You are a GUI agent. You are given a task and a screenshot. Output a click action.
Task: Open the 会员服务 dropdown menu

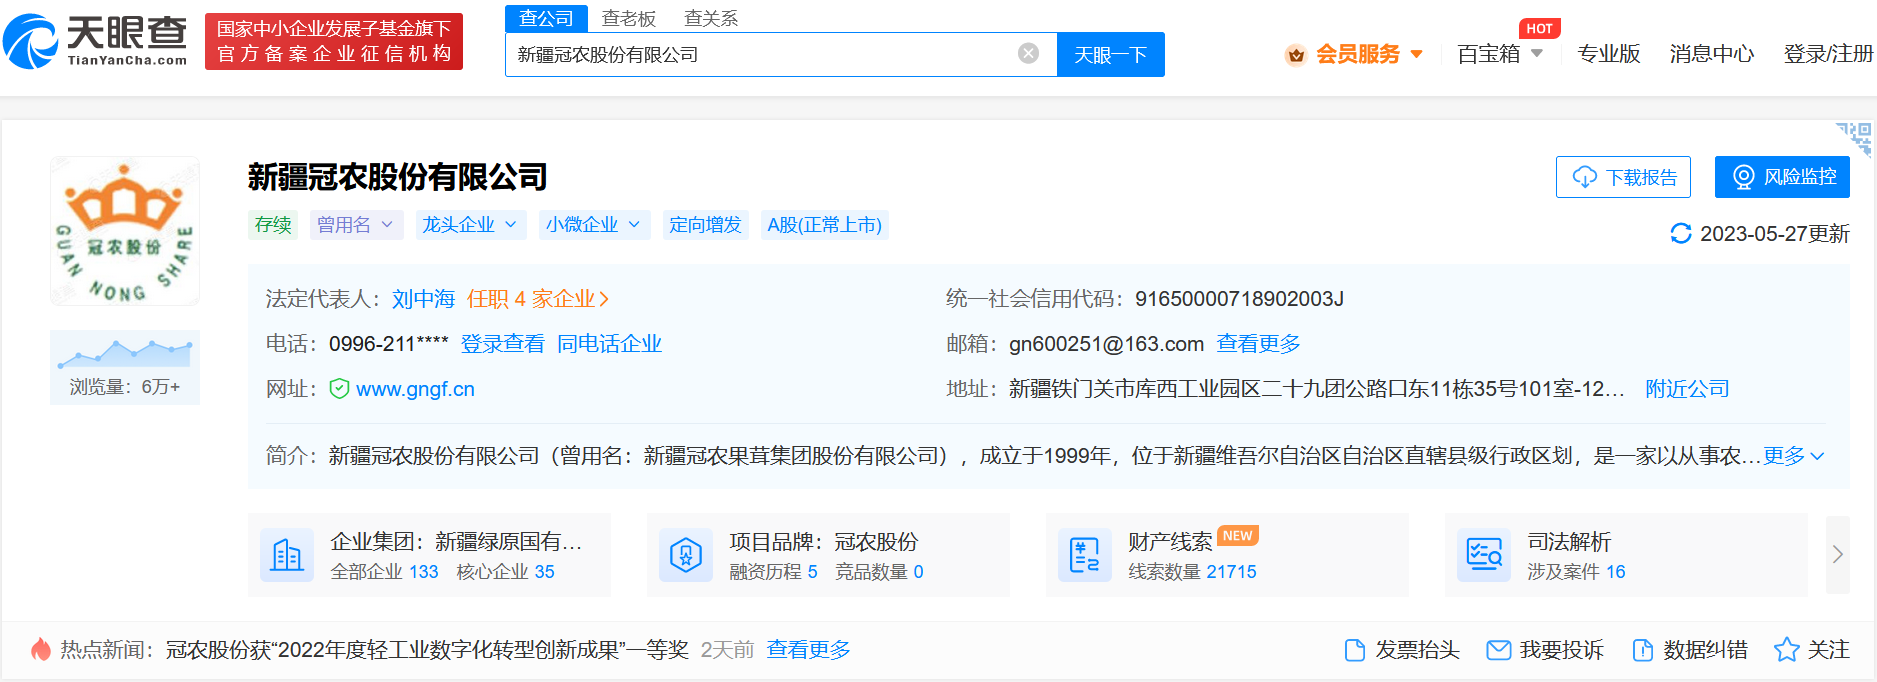coord(1369,54)
